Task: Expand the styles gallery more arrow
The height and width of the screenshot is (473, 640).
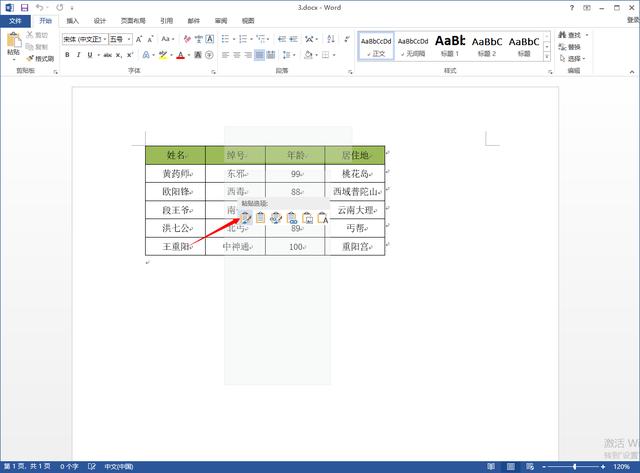Action: click(547, 57)
